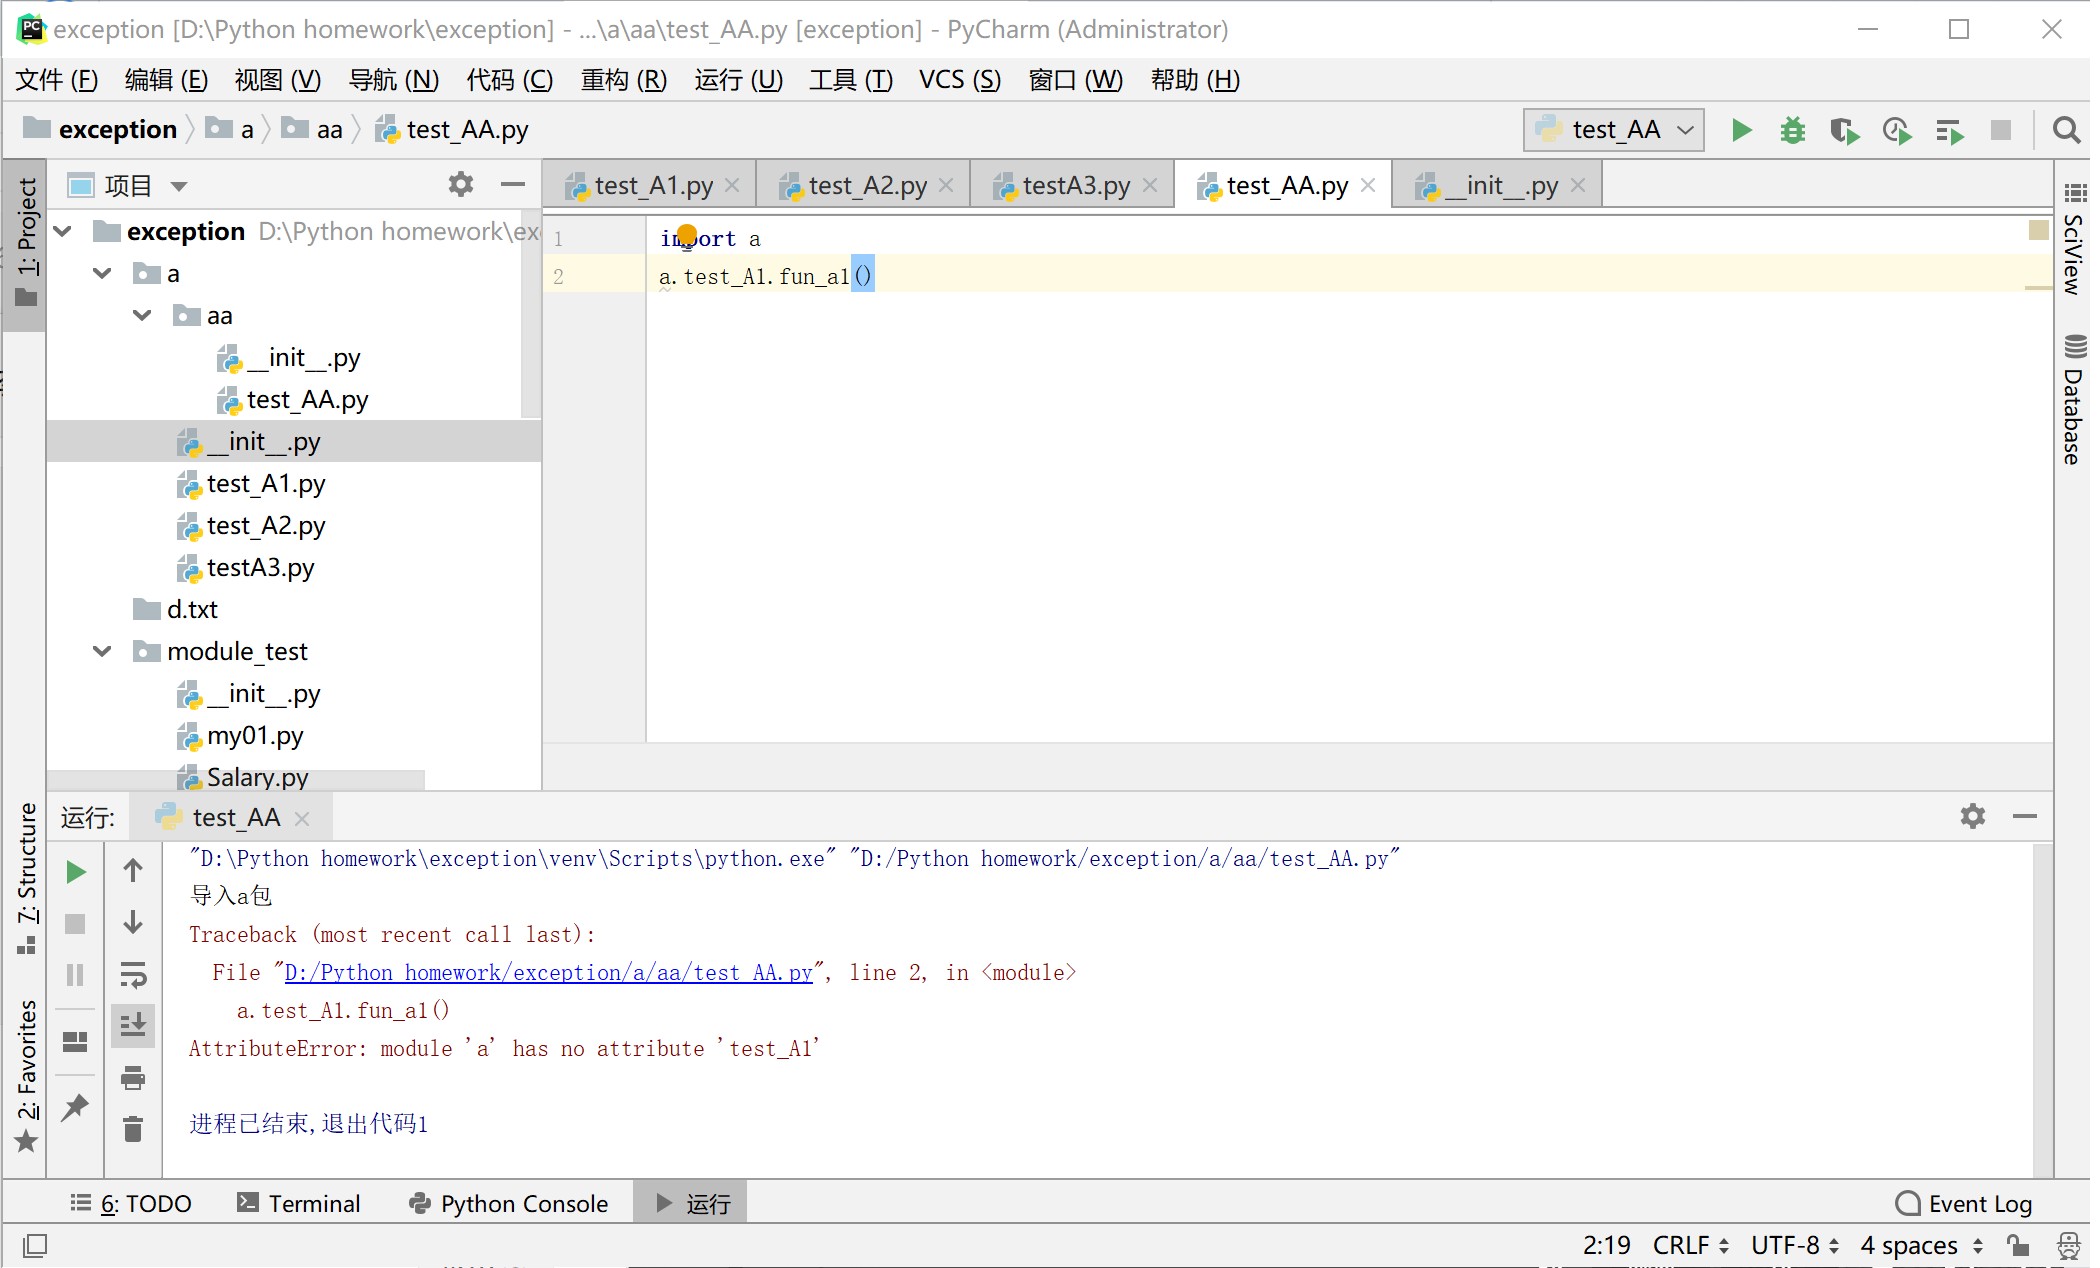Open the VCS (S) menu
This screenshot has height=1268, width=2100.
[x=960, y=80]
